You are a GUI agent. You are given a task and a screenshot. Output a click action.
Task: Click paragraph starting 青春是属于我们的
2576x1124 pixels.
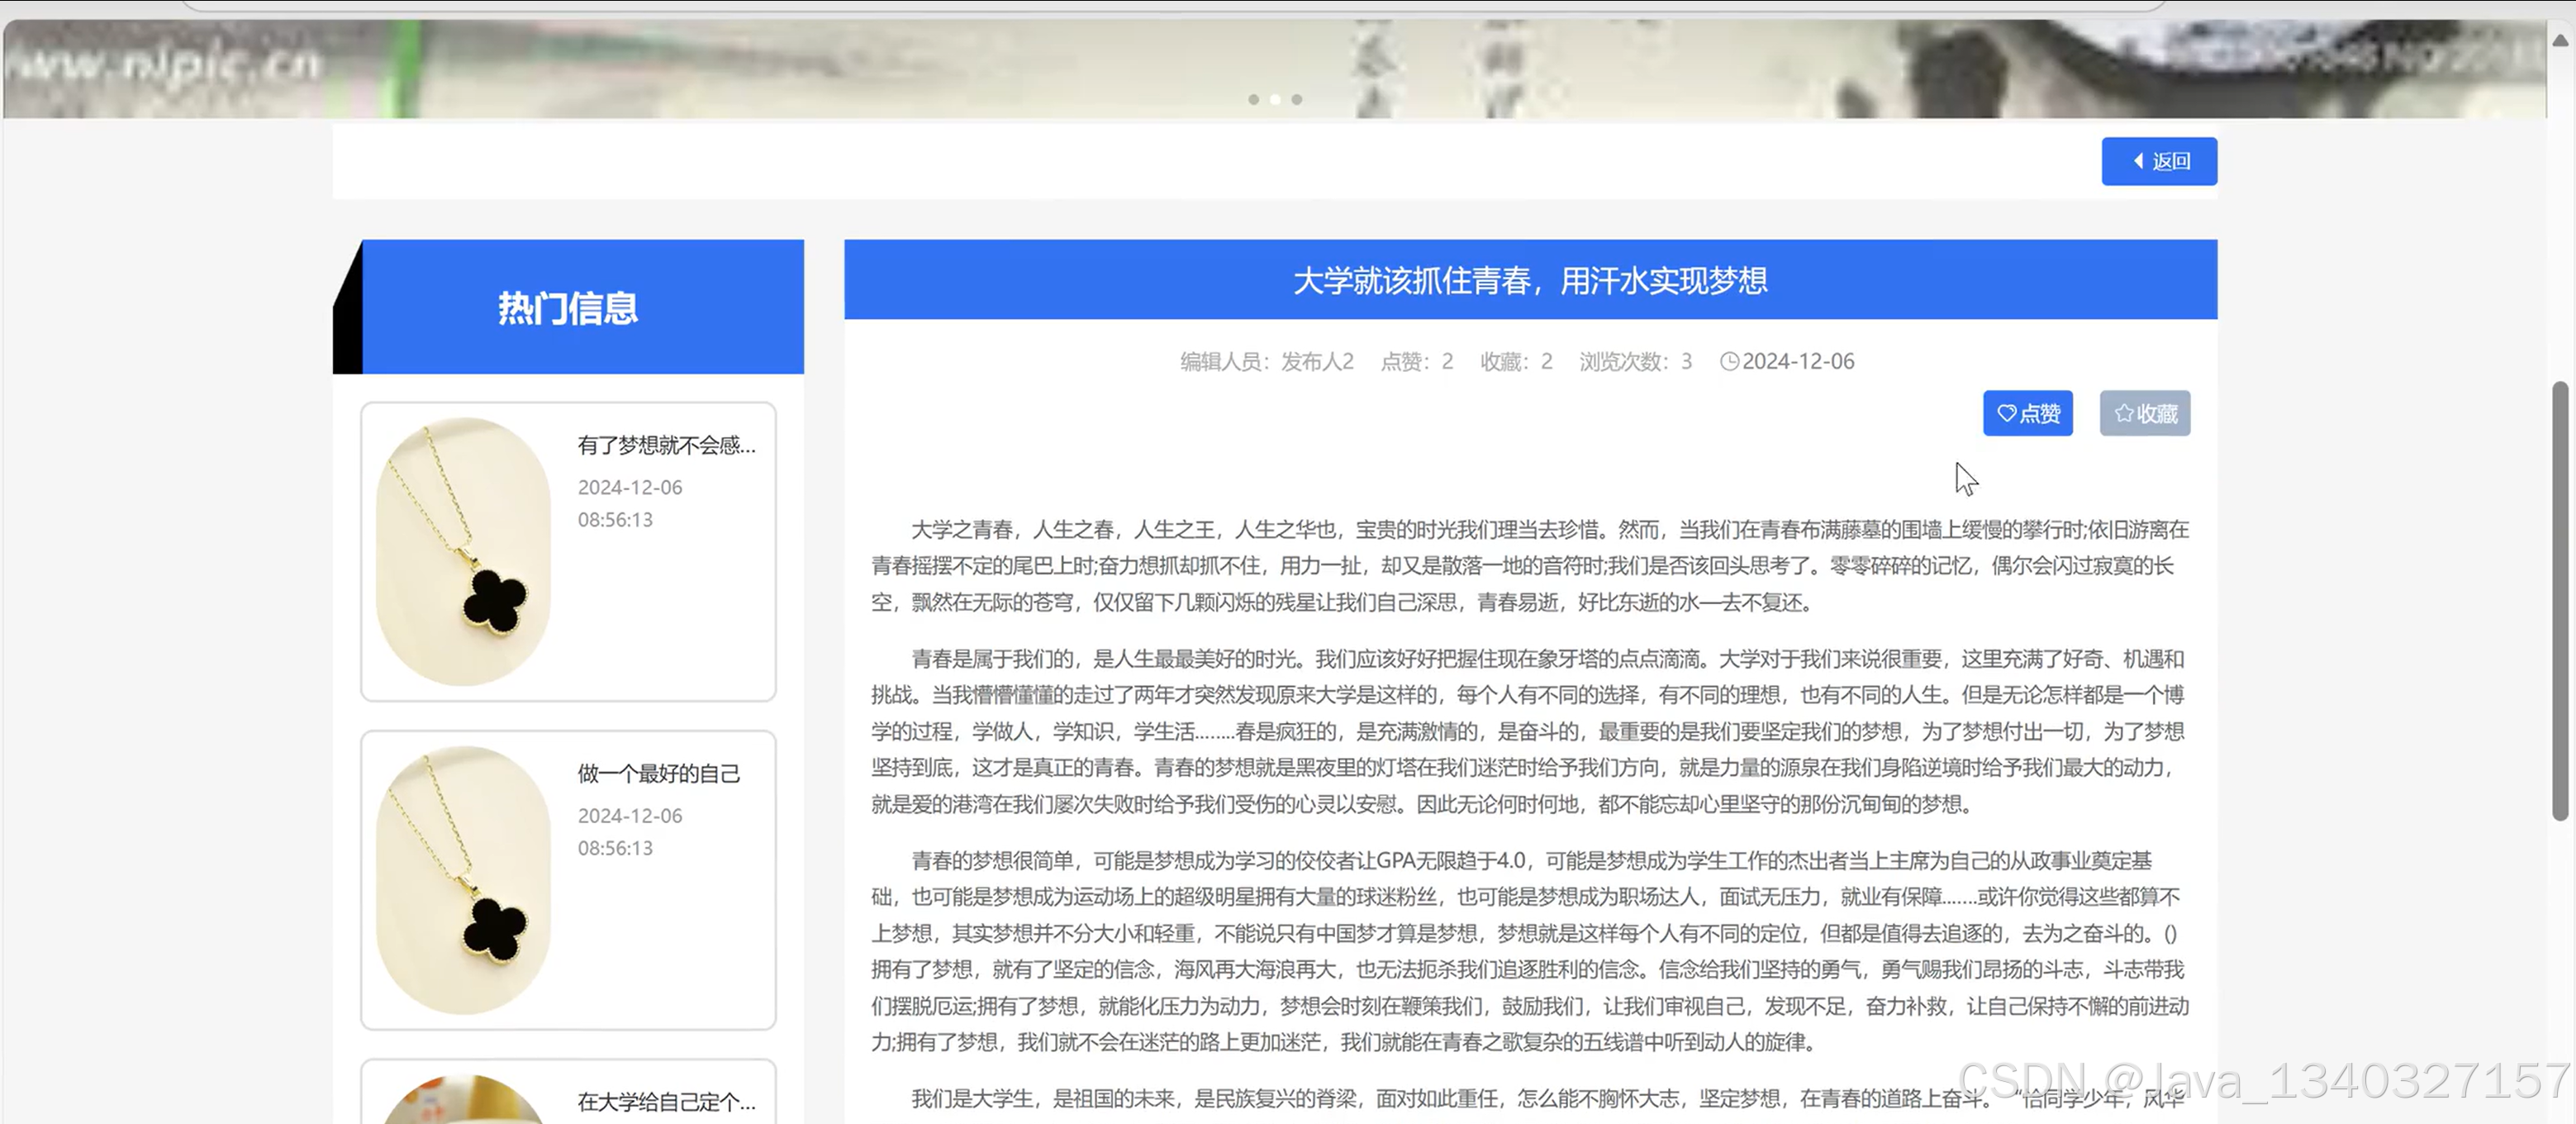coord(1529,731)
